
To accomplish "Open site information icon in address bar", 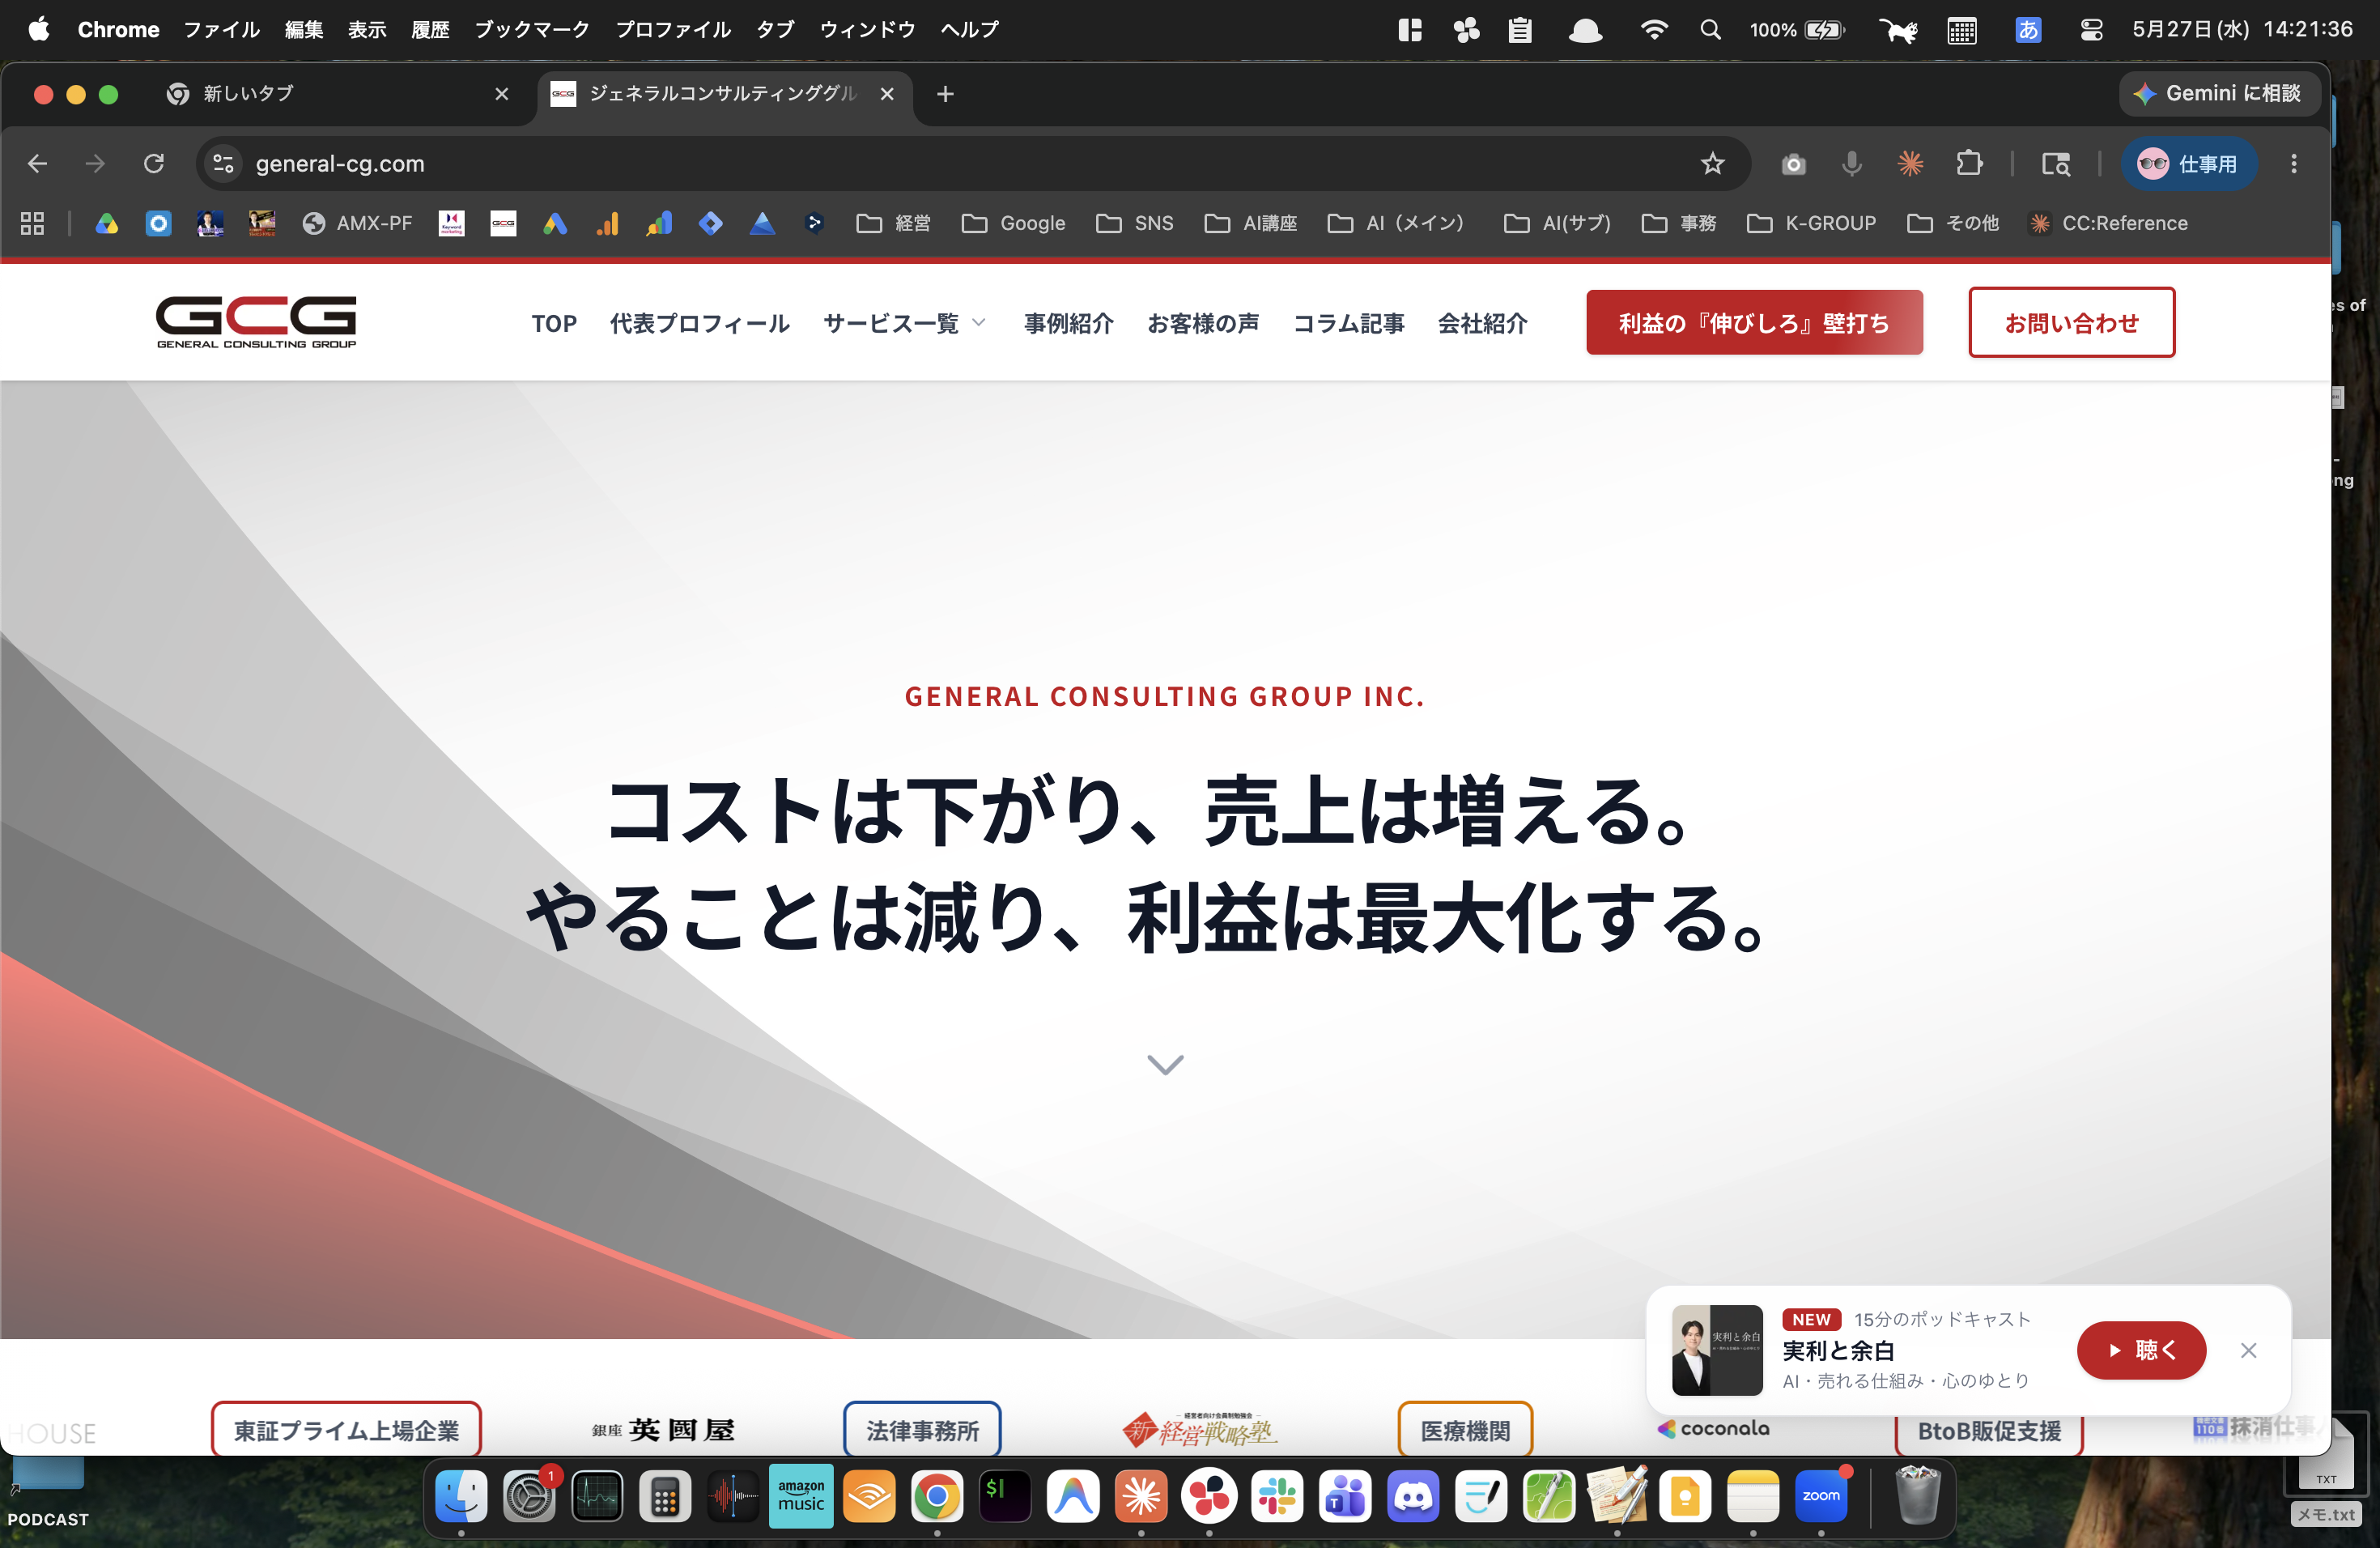I will click(224, 163).
